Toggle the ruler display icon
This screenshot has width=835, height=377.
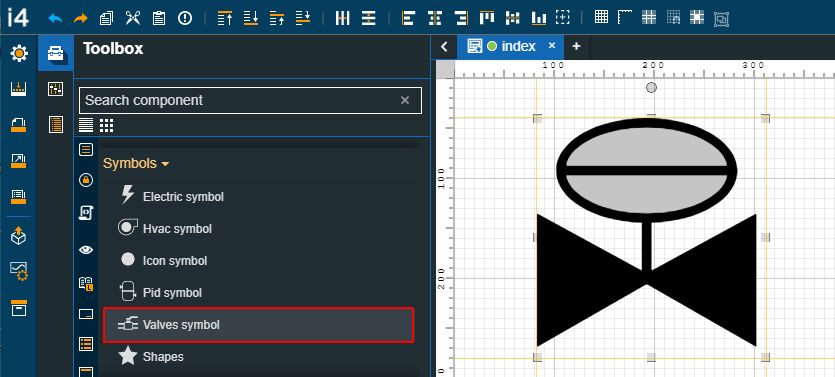pos(625,17)
